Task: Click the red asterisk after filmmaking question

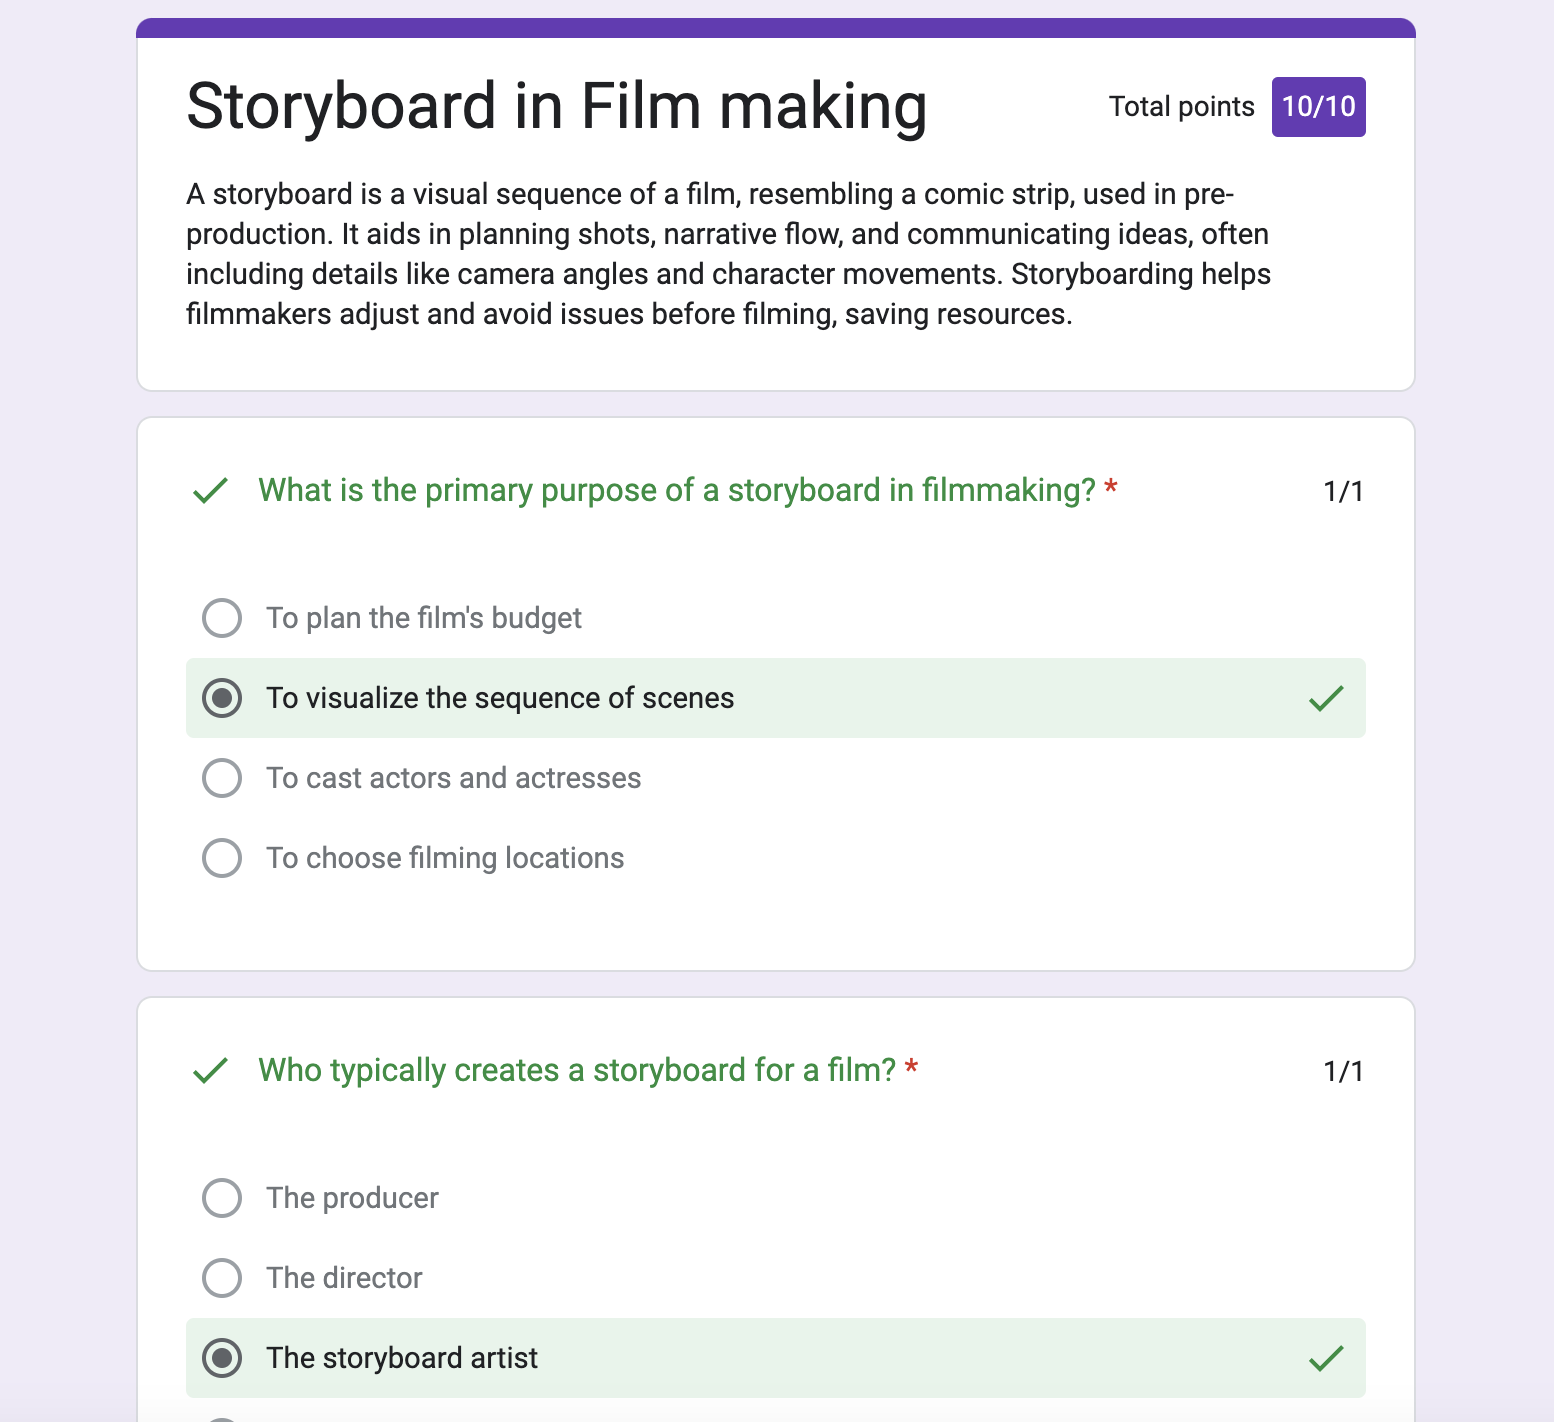Action: coord(1111,487)
